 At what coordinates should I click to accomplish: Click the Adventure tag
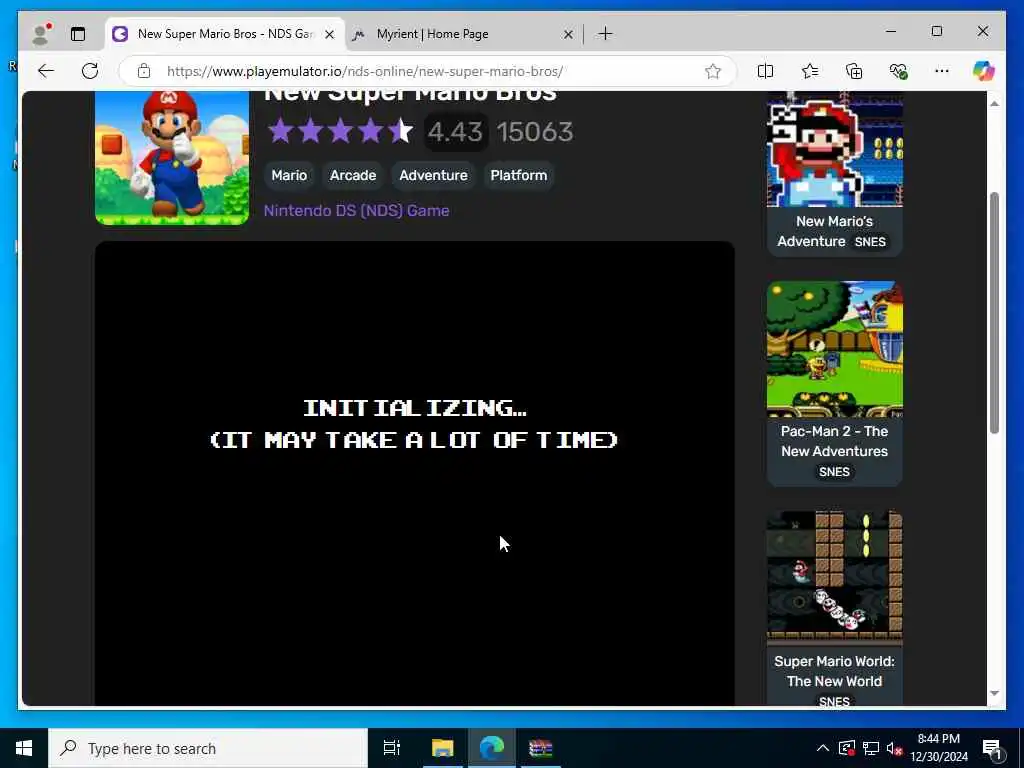coord(434,175)
